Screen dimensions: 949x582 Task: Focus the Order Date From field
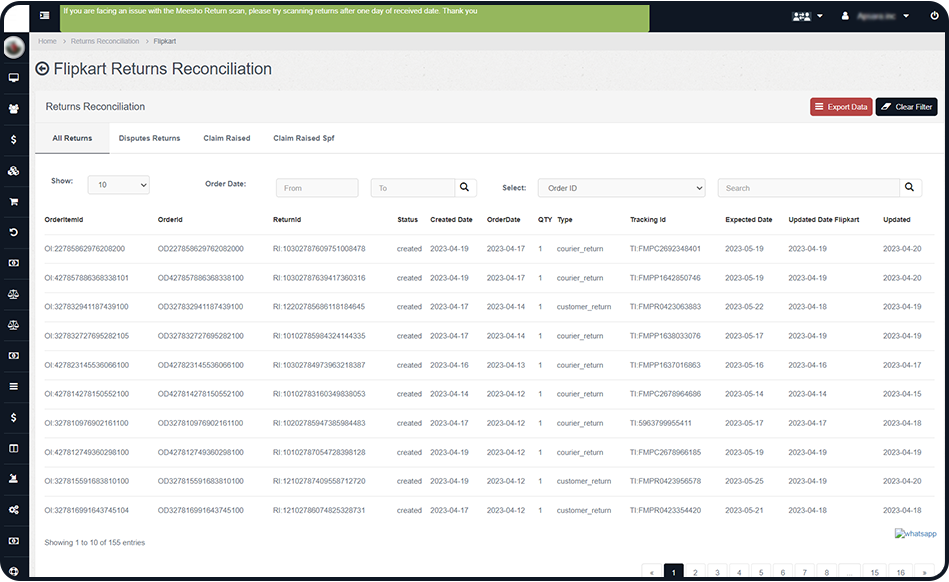(317, 188)
